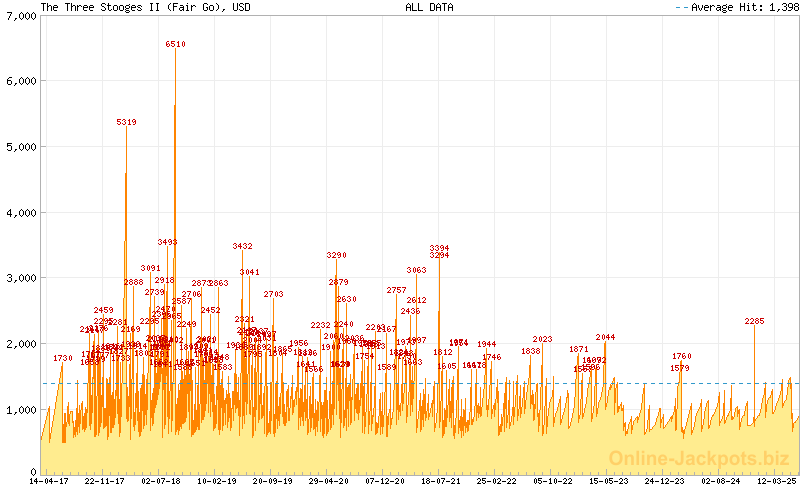Click the 2285 peak label
This screenshot has height=490, width=800.
click(754, 321)
